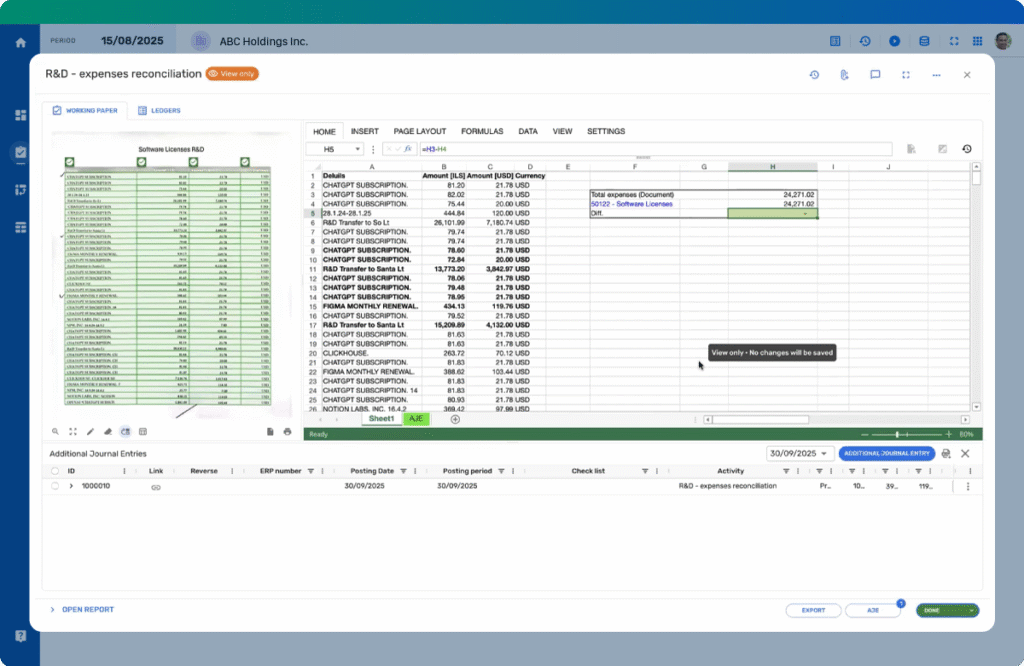
Task: Check the select-all checkbox in ID header
Action: pos(53,470)
